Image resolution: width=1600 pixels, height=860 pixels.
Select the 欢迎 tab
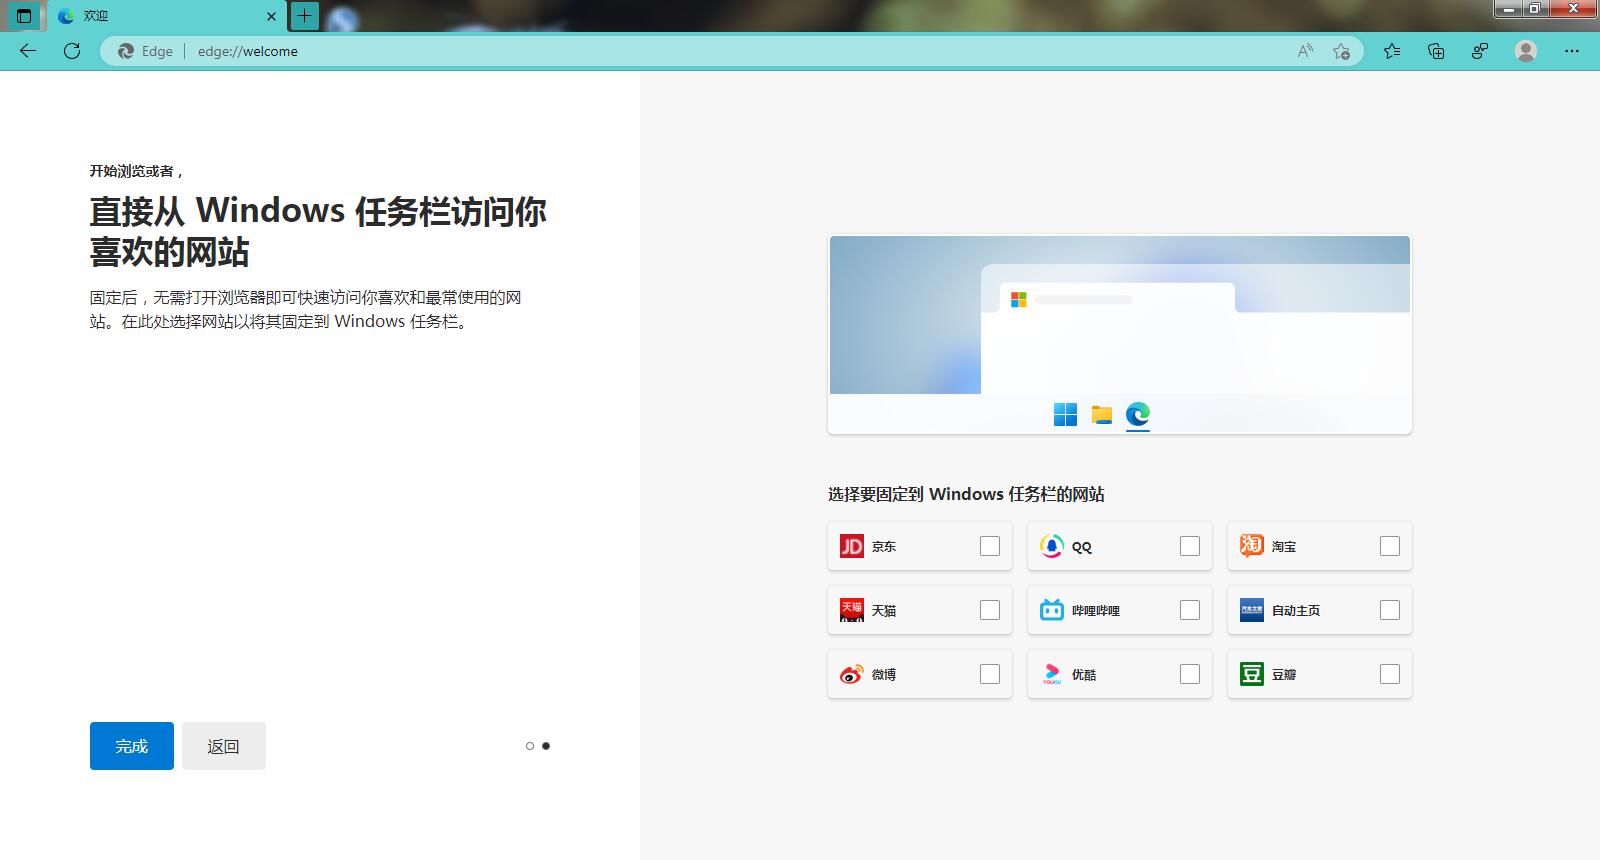(165, 16)
